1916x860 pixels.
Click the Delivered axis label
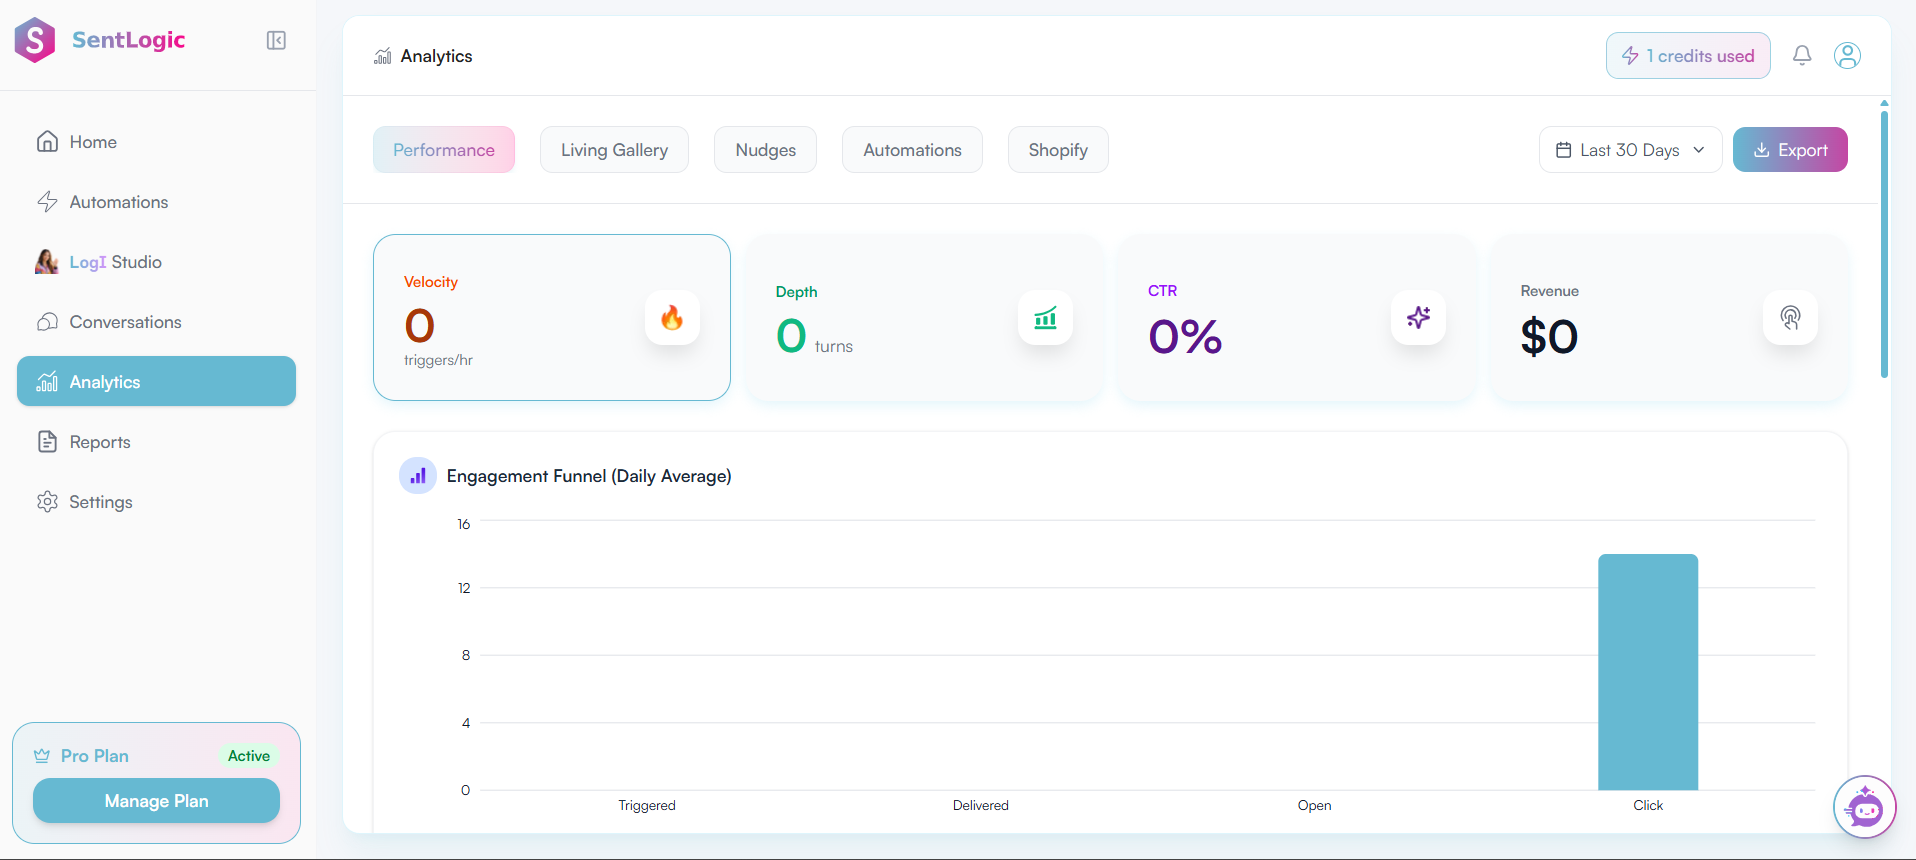point(981,805)
